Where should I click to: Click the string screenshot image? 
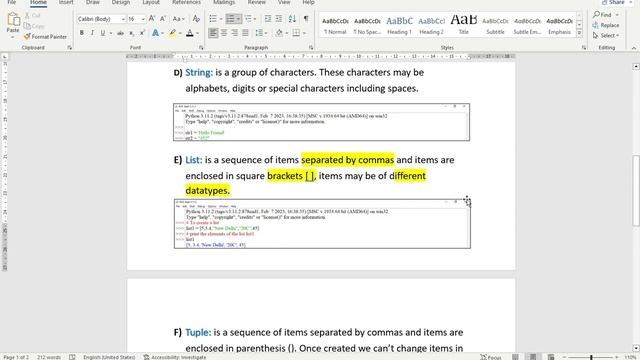tap(322, 122)
